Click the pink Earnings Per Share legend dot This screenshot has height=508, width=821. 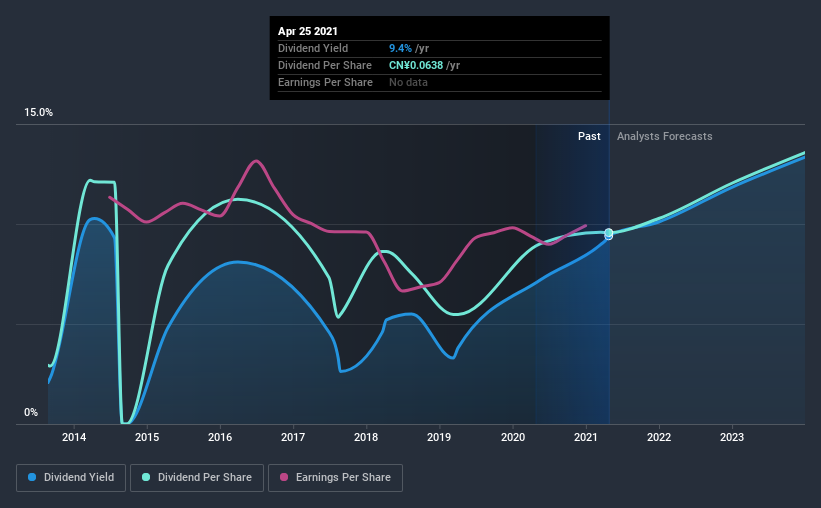284,477
